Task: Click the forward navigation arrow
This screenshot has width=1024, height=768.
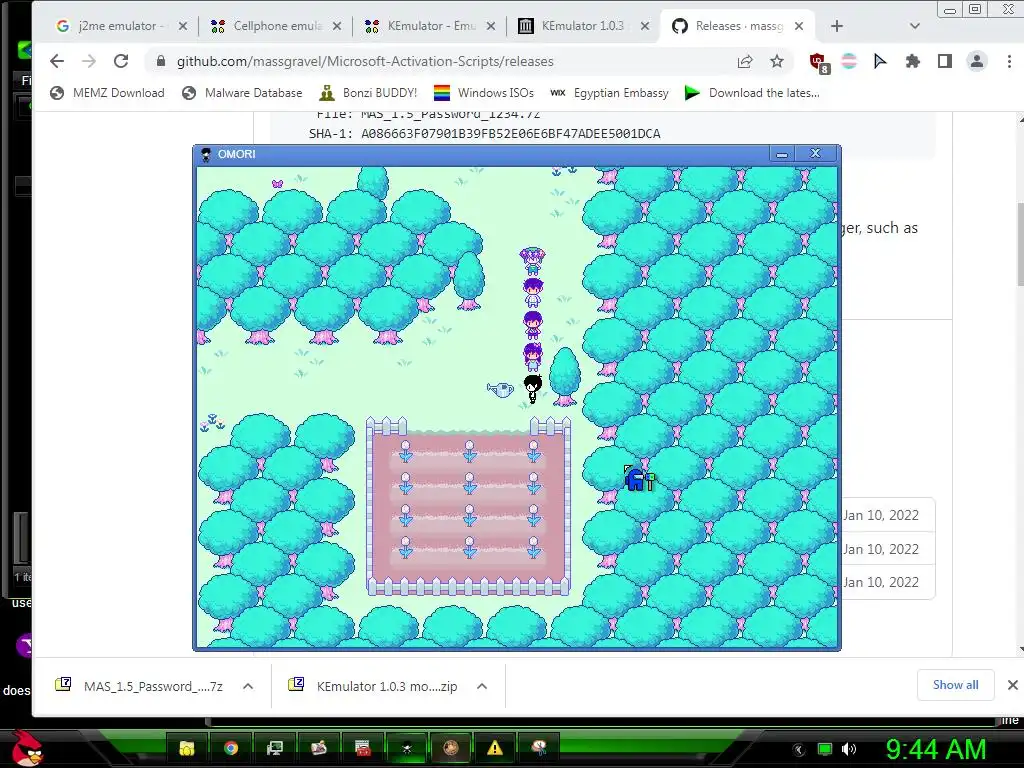Action: click(x=89, y=61)
